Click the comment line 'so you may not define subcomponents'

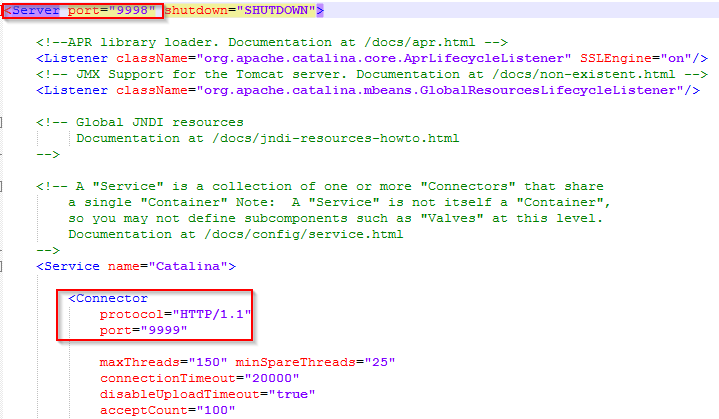click(x=335, y=219)
